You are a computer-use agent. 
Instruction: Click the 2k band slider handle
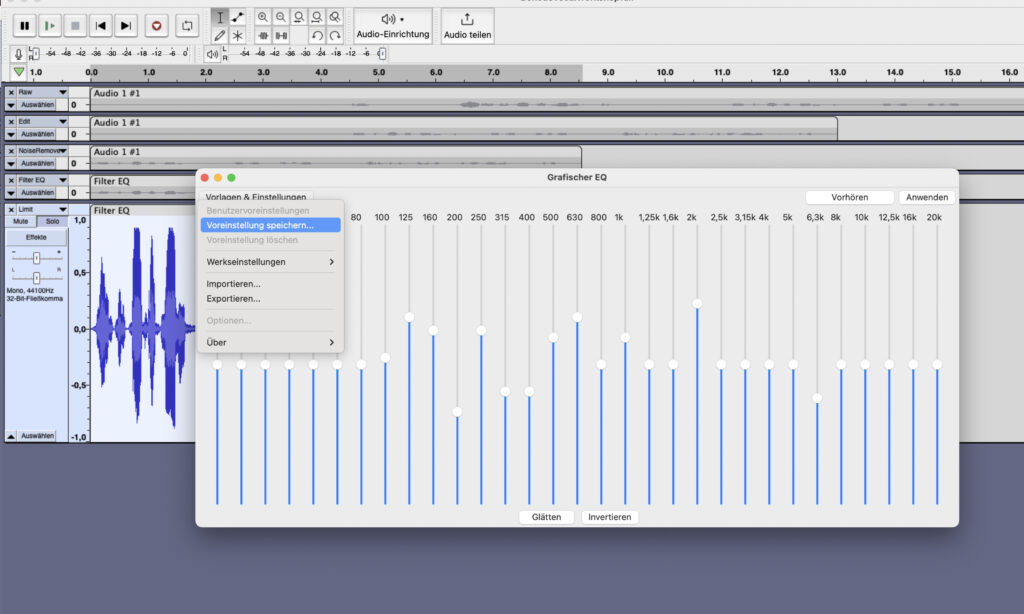pos(697,304)
